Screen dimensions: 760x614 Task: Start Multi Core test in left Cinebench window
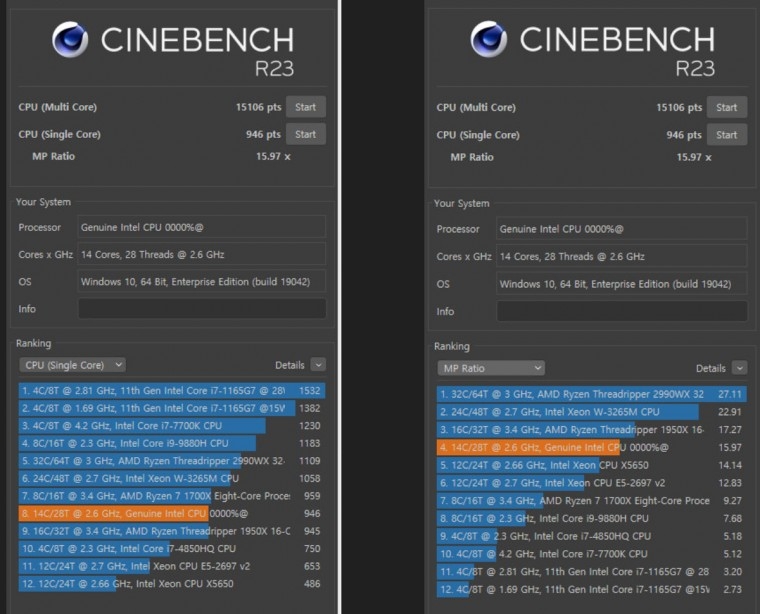pyautogui.click(x=305, y=107)
